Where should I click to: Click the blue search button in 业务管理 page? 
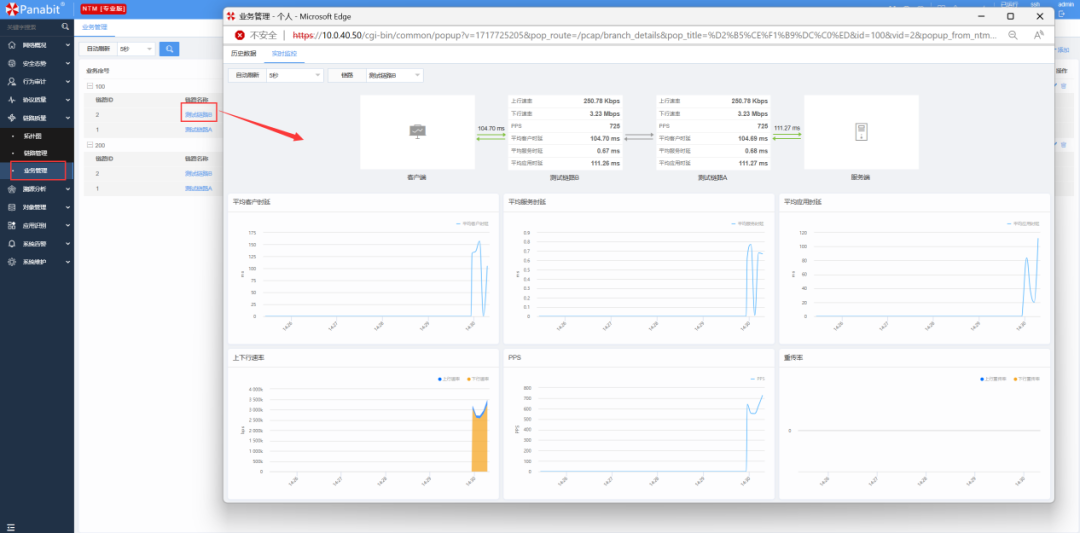[x=169, y=49]
